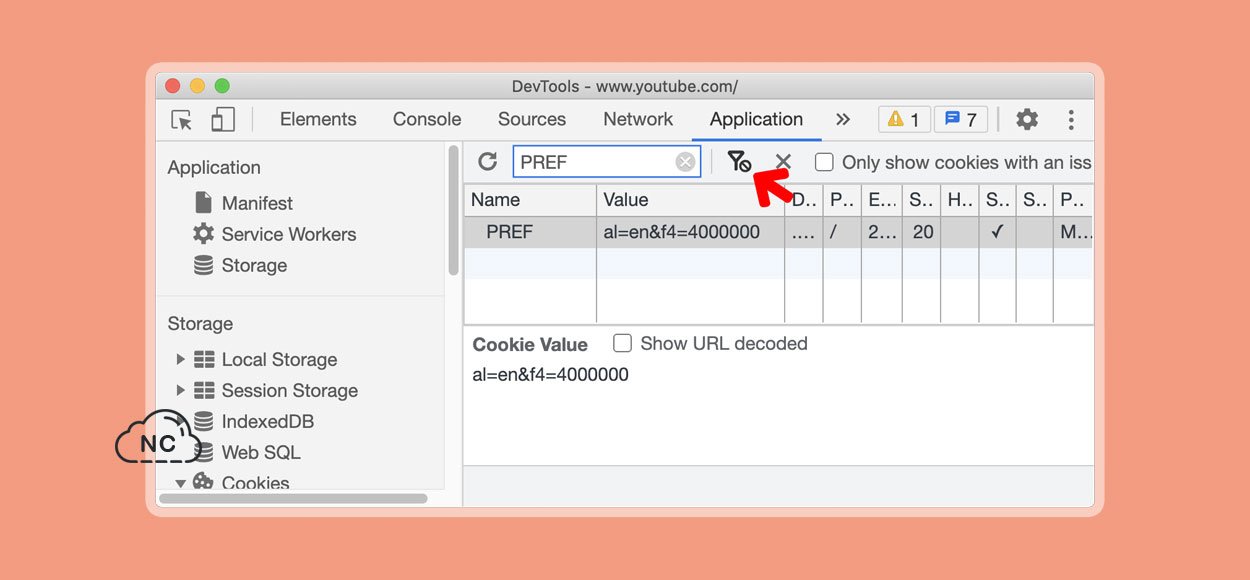Click the clear all cookies filter icon

click(x=739, y=161)
